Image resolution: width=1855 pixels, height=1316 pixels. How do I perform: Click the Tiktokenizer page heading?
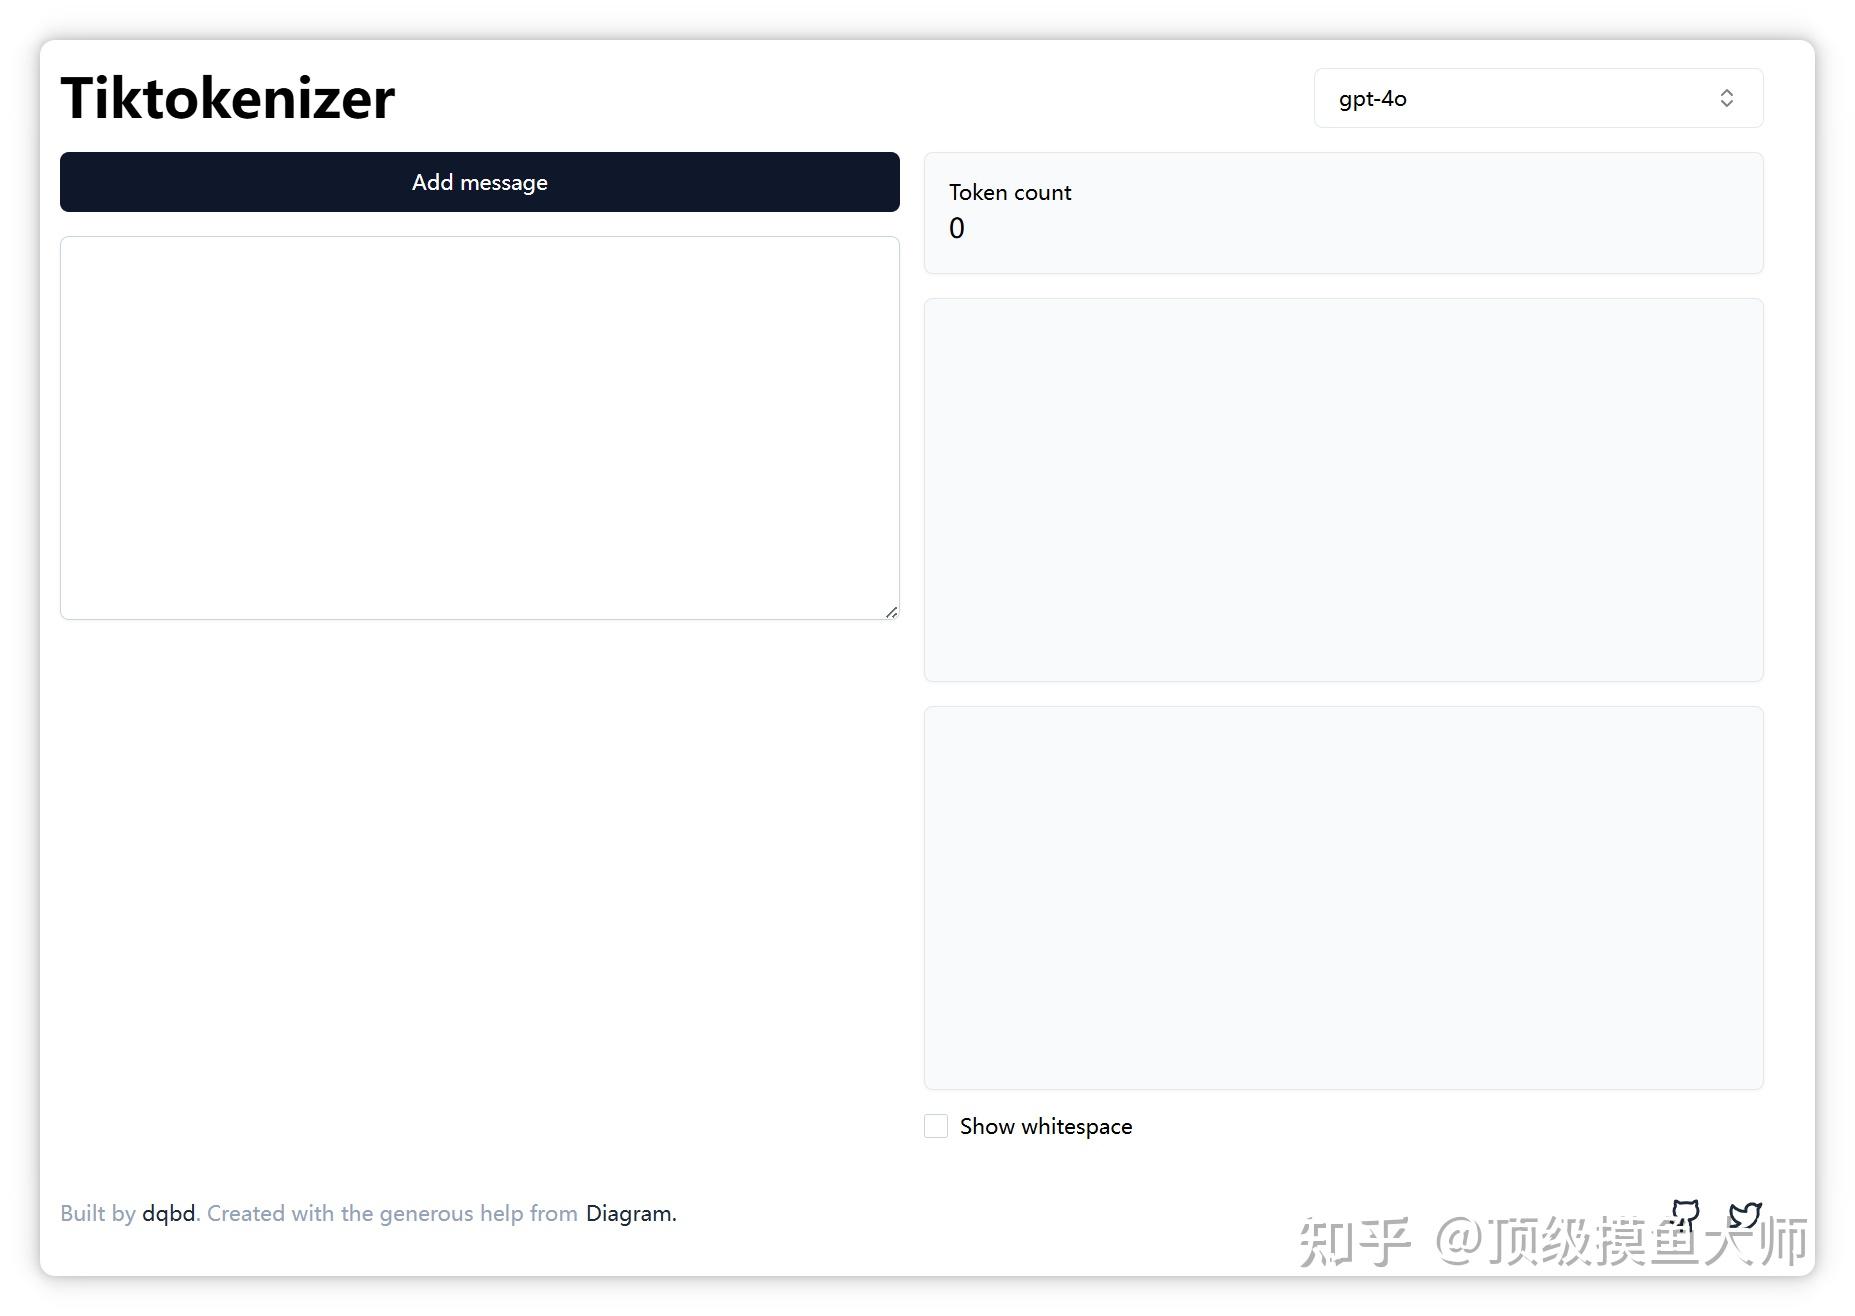[x=228, y=98]
